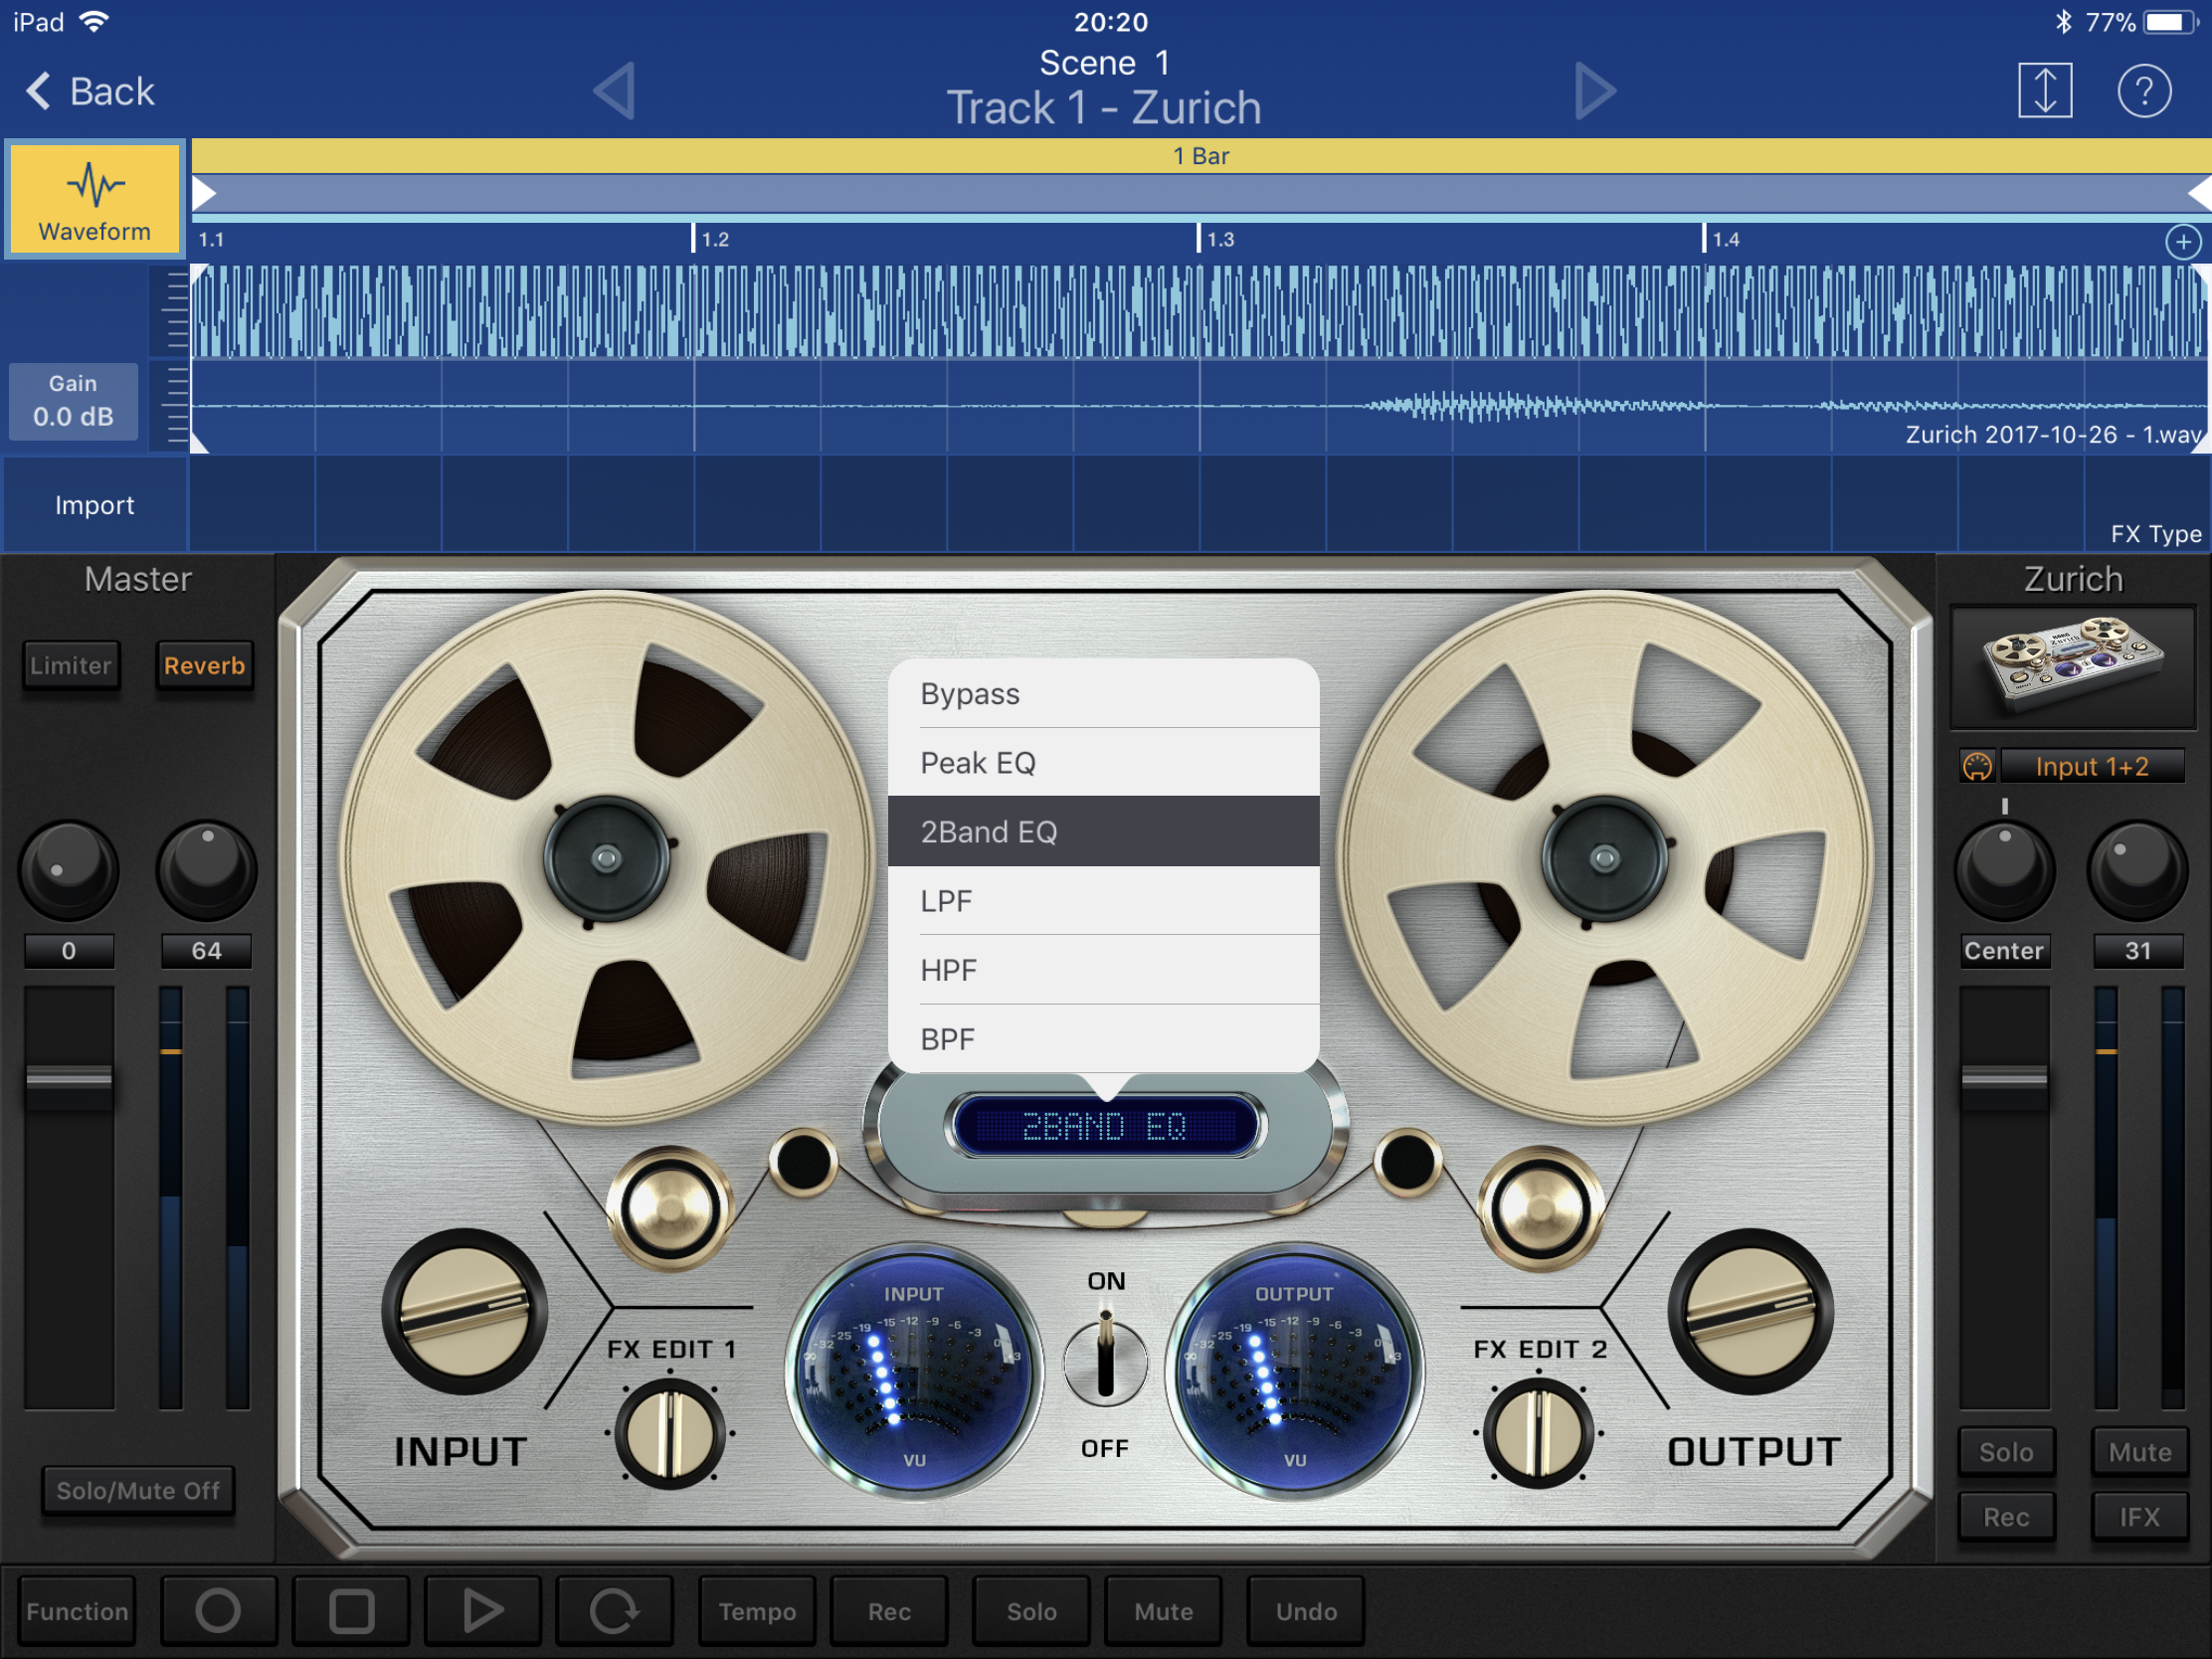Click the orange MIDI-style input icon
The height and width of the screenshot is (1659, 2212).
(1977, 766)
